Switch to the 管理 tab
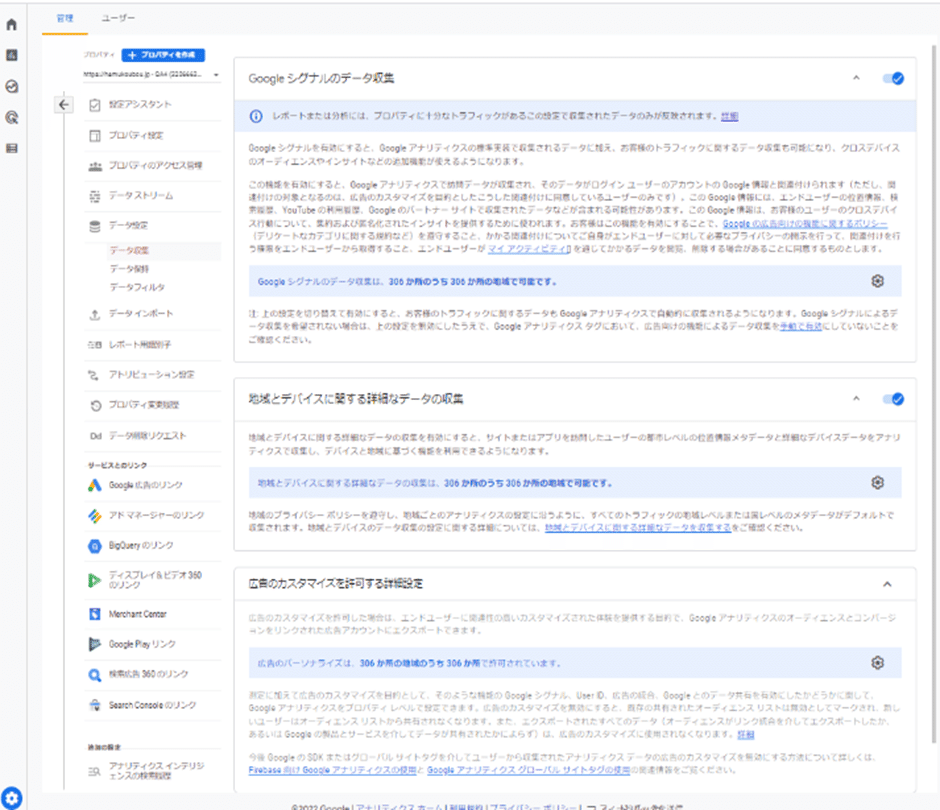This screenshot has width=940, height=810. point(65,19)
